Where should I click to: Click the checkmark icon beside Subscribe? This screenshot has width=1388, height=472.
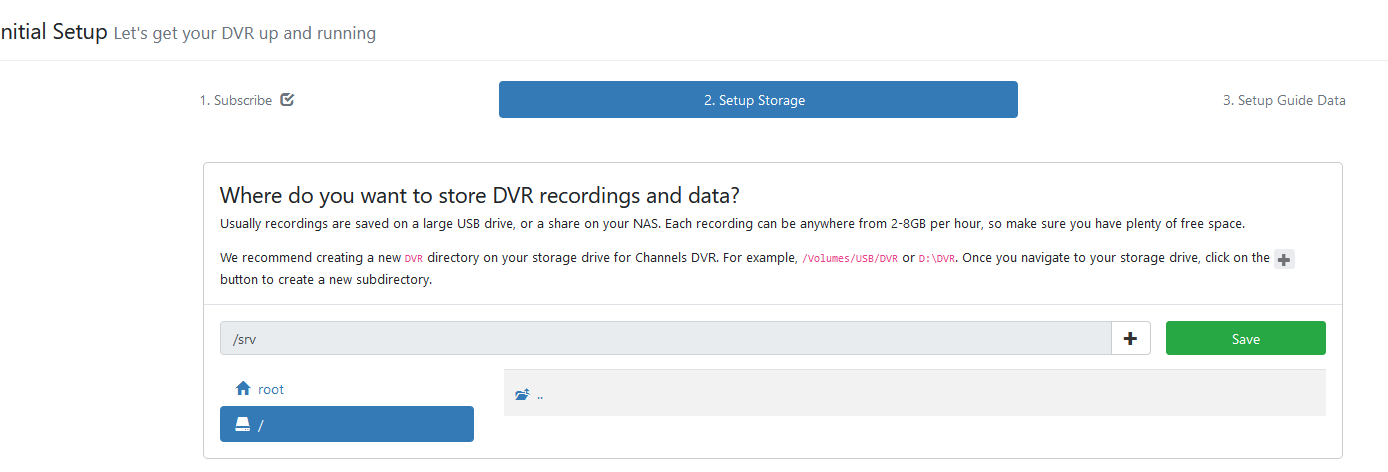click(287, 100)
